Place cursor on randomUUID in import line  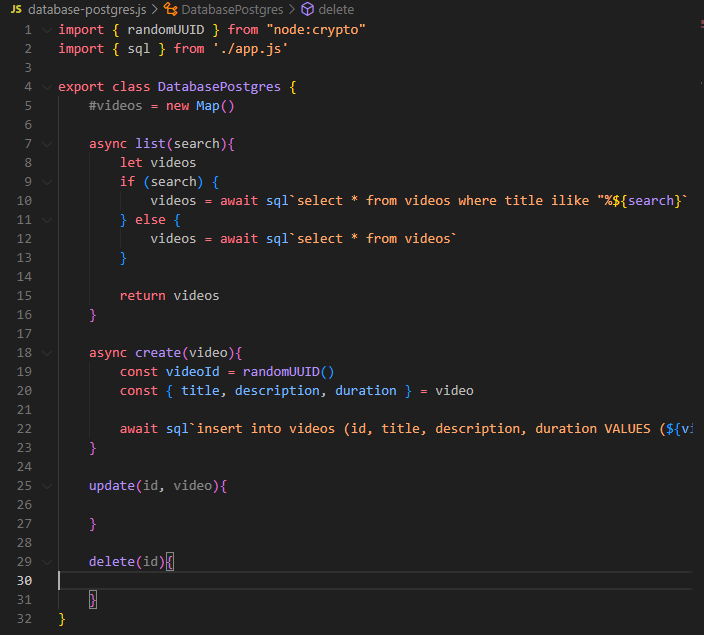(x=166, y=30)
